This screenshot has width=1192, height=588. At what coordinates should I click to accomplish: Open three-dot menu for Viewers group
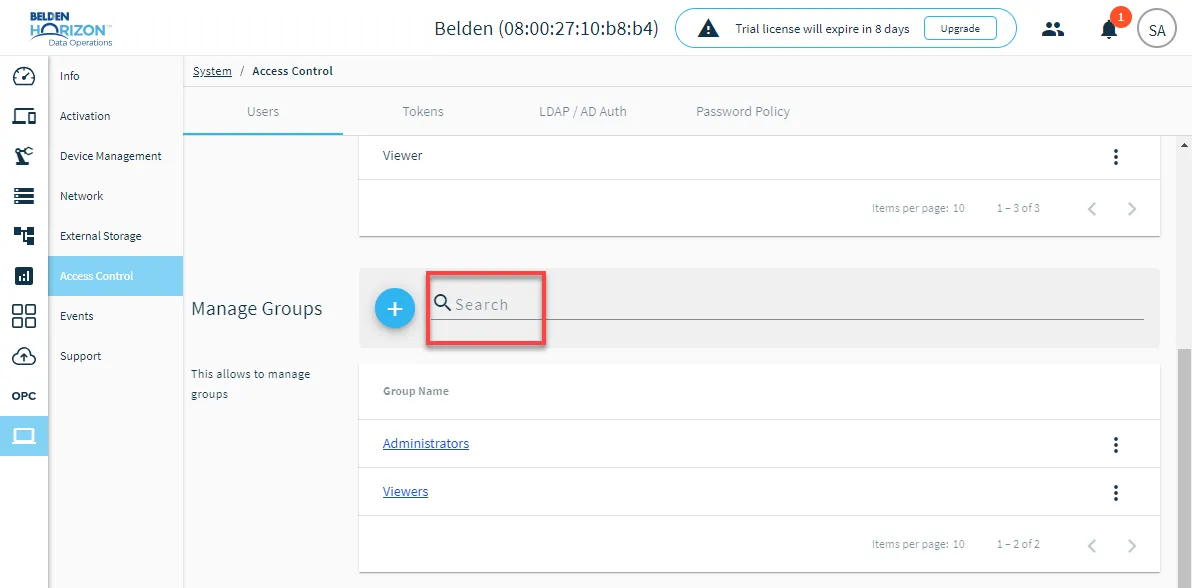coord(1116,493)
